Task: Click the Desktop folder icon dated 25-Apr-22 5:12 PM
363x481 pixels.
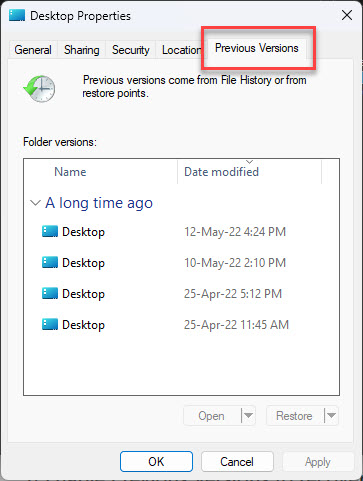Action: coord(50,293)
